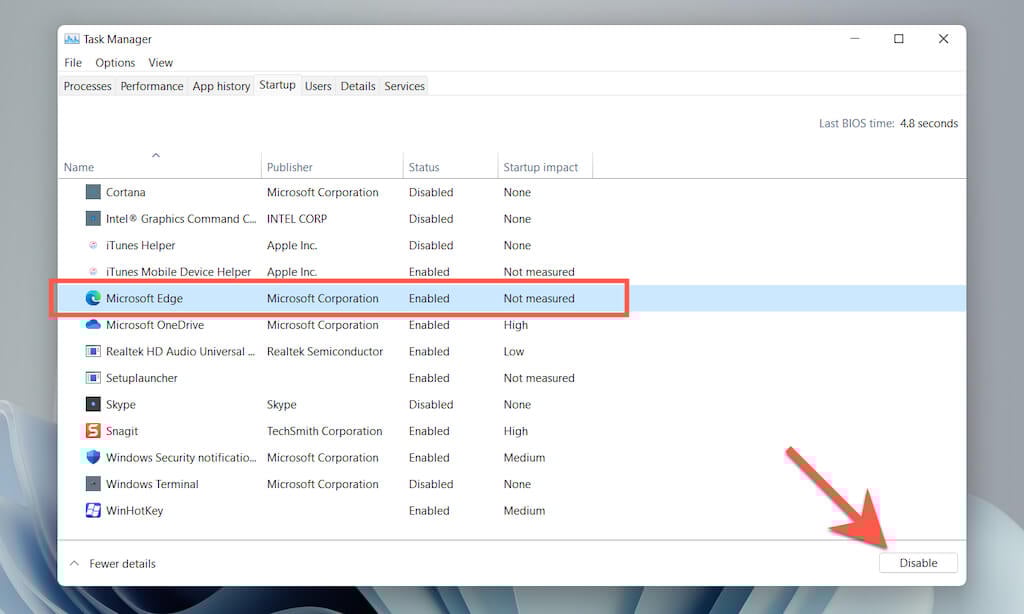Select the Cortana row name
This screenshot has width=1024, height=614.
tap(125, 192)
